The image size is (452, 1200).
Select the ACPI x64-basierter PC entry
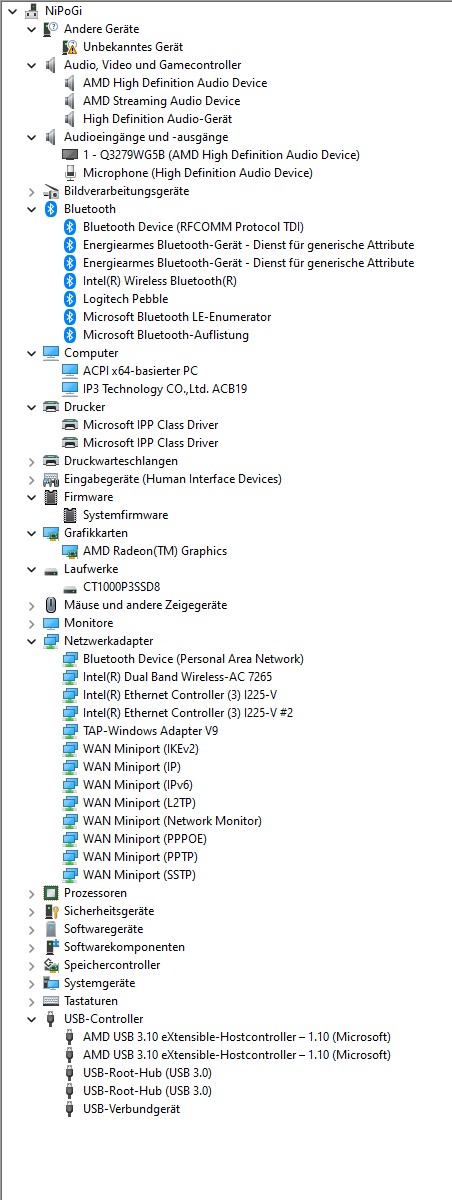141,371
